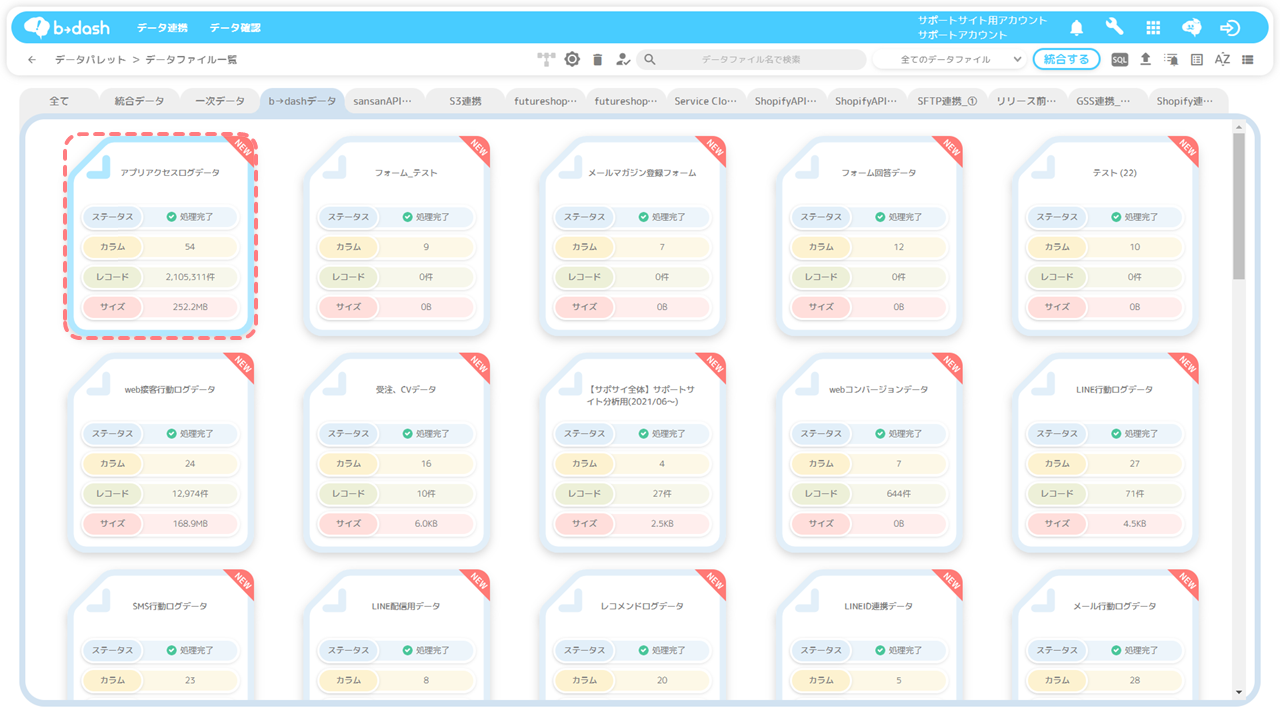Click the trash delete icon
The width and height of the screenshot is (1280, 720).
click(x=598, y=60)
